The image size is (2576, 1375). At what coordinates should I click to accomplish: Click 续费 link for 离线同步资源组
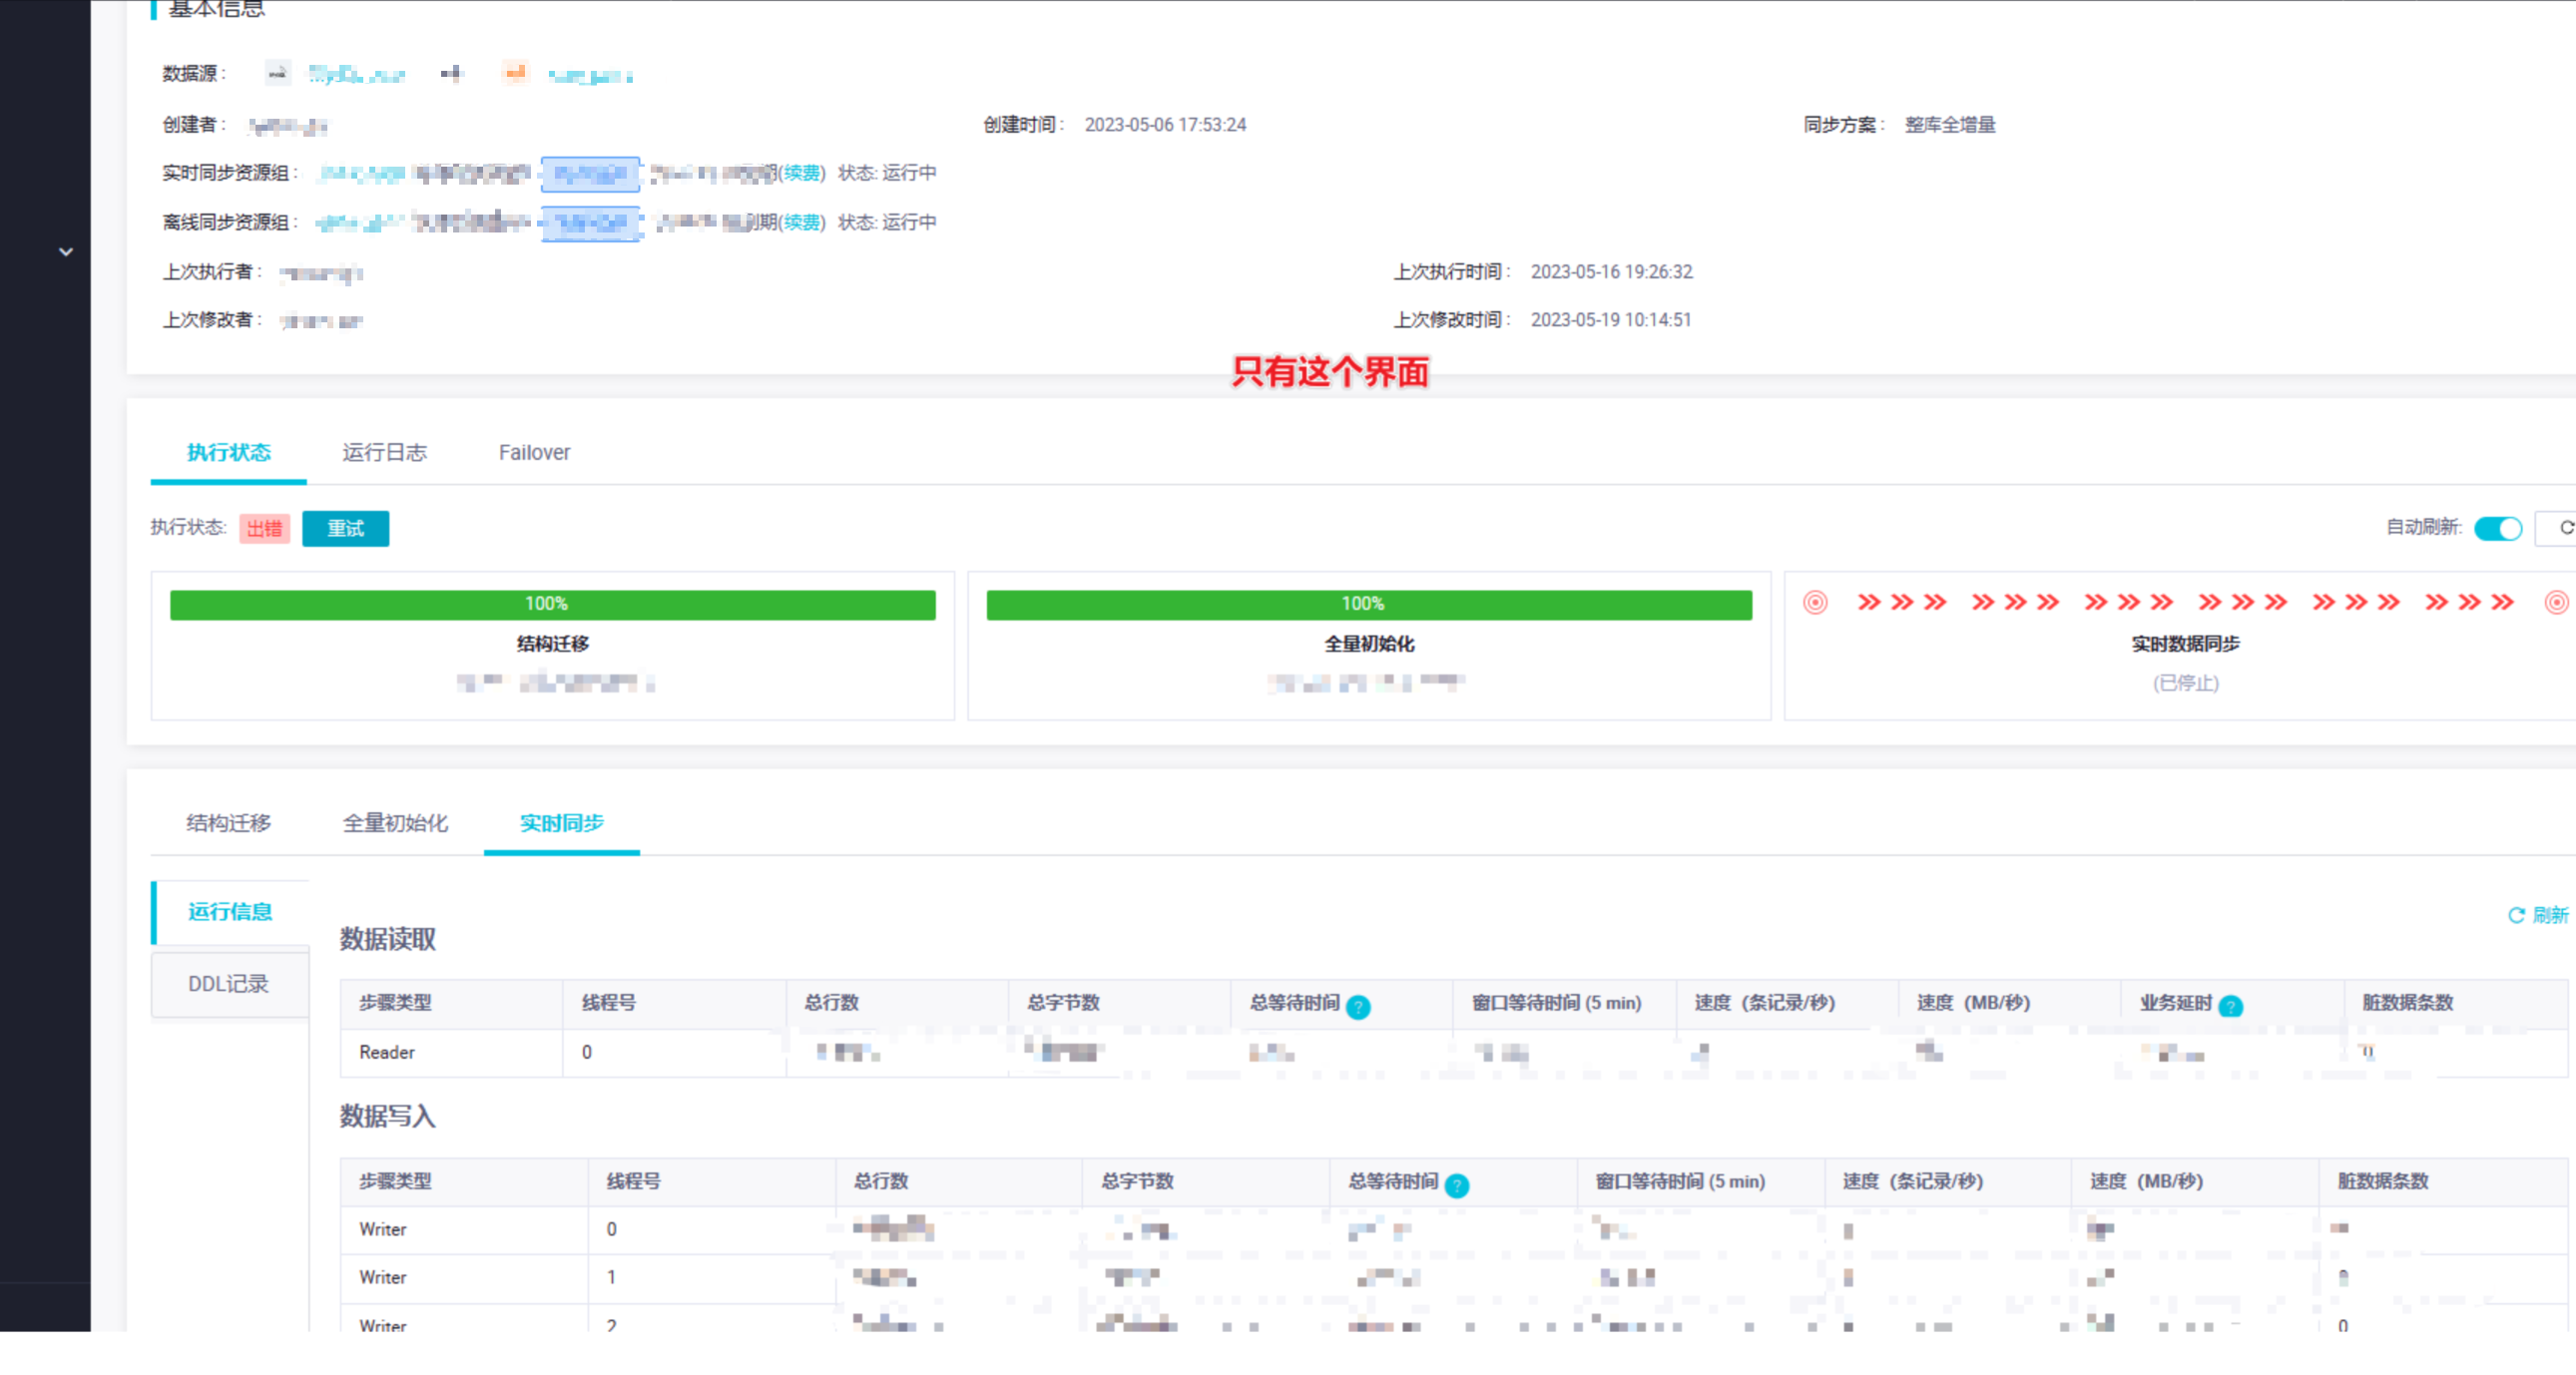801,221
